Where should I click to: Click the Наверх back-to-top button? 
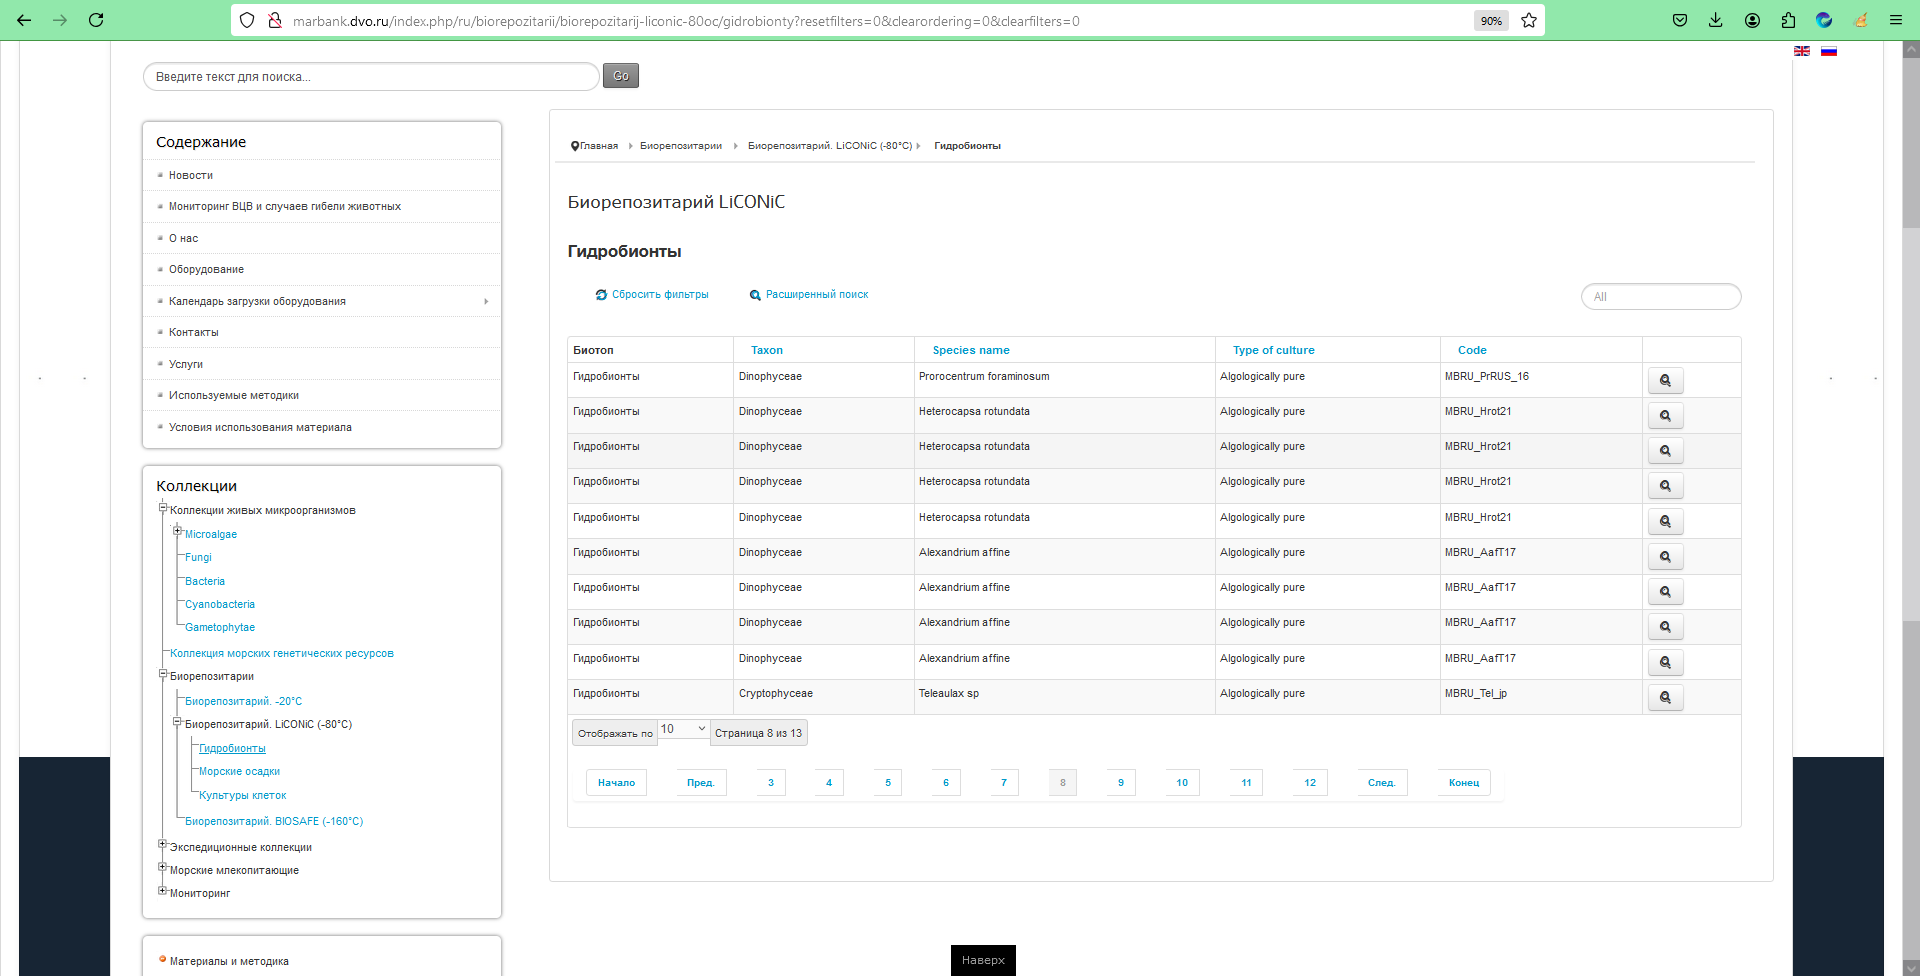pyautogui.click(x=983, y=960)
